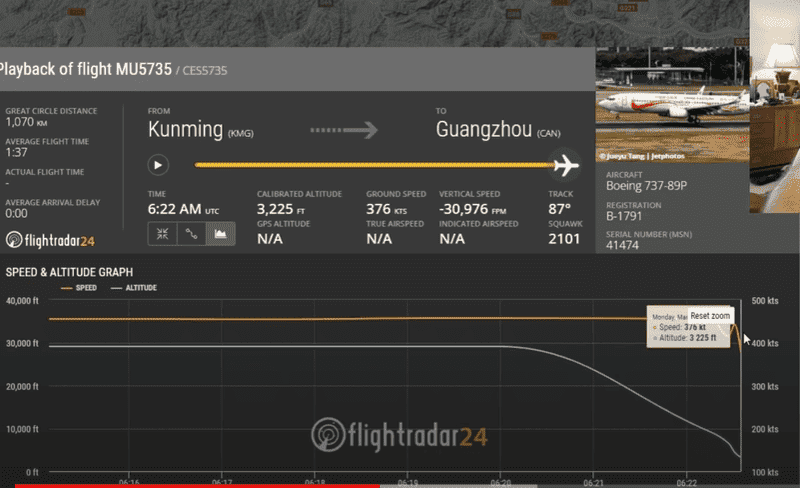This screenshot has width=800, height=488.
Task: Click the average arrival delay 0:00
Action: (x=16, y=214)
